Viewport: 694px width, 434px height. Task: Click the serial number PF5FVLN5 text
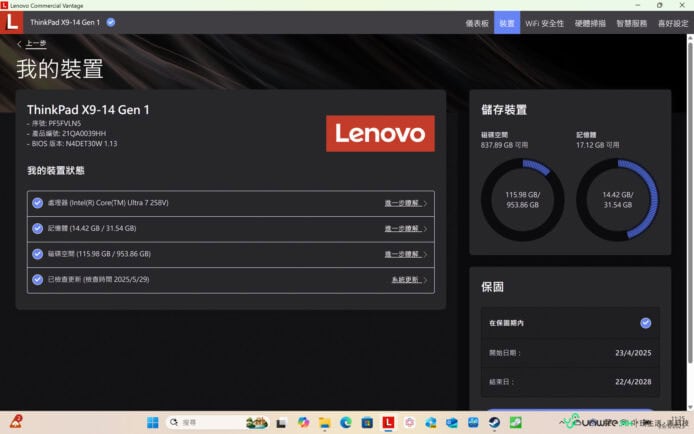pyautogui.click(x=54, y=123)
